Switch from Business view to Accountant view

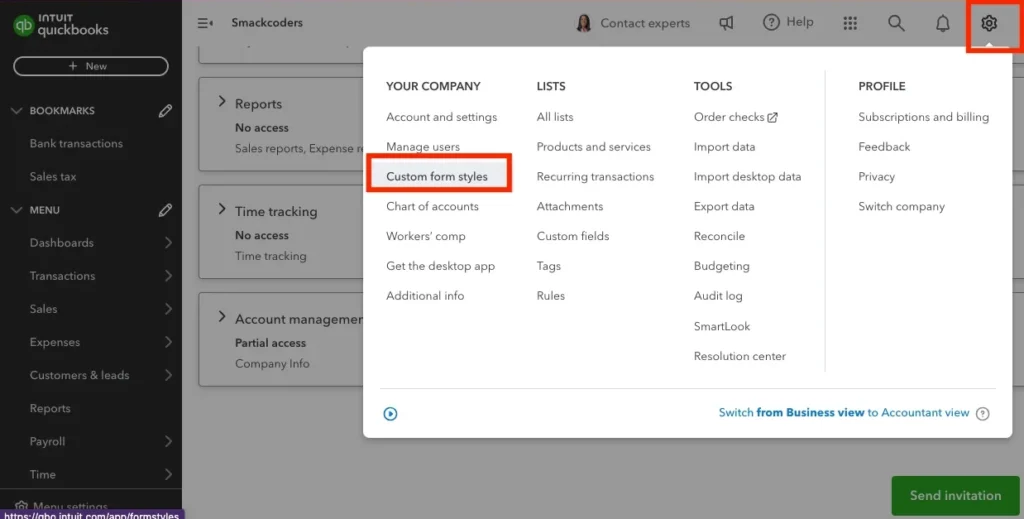pos(844,413)
